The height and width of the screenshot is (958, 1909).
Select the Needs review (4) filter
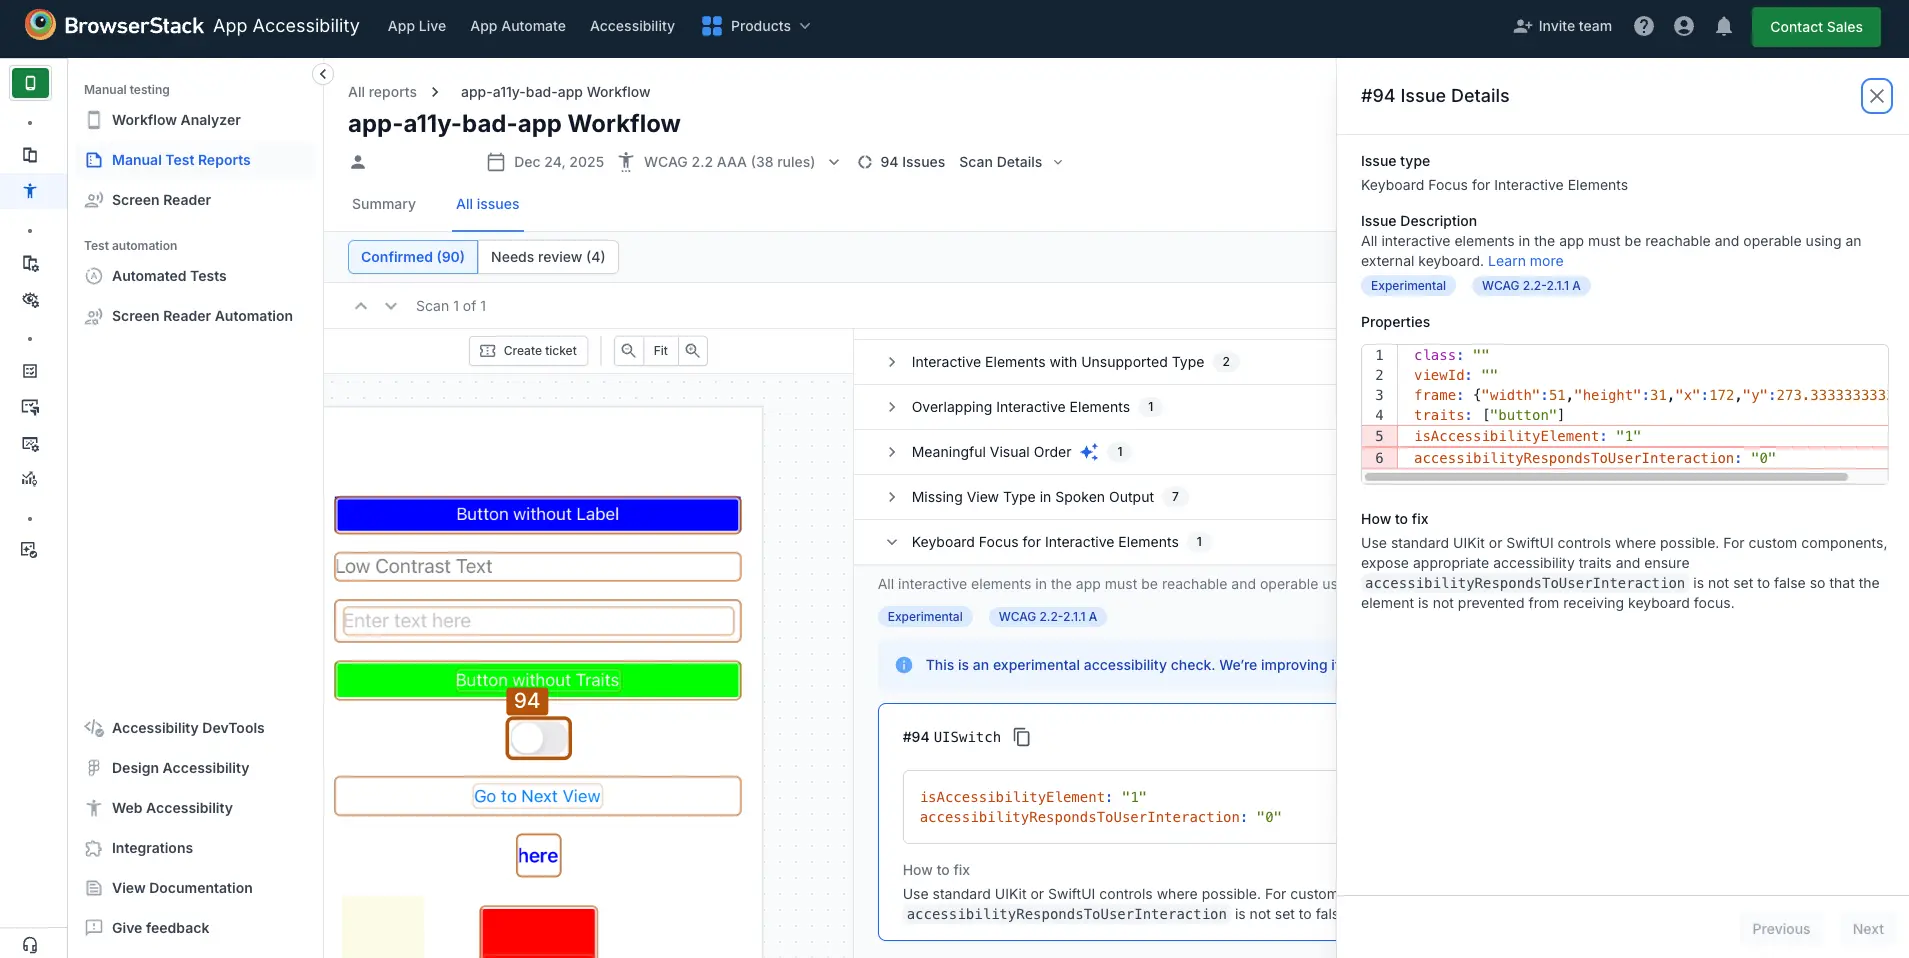(x=548, y=257)
